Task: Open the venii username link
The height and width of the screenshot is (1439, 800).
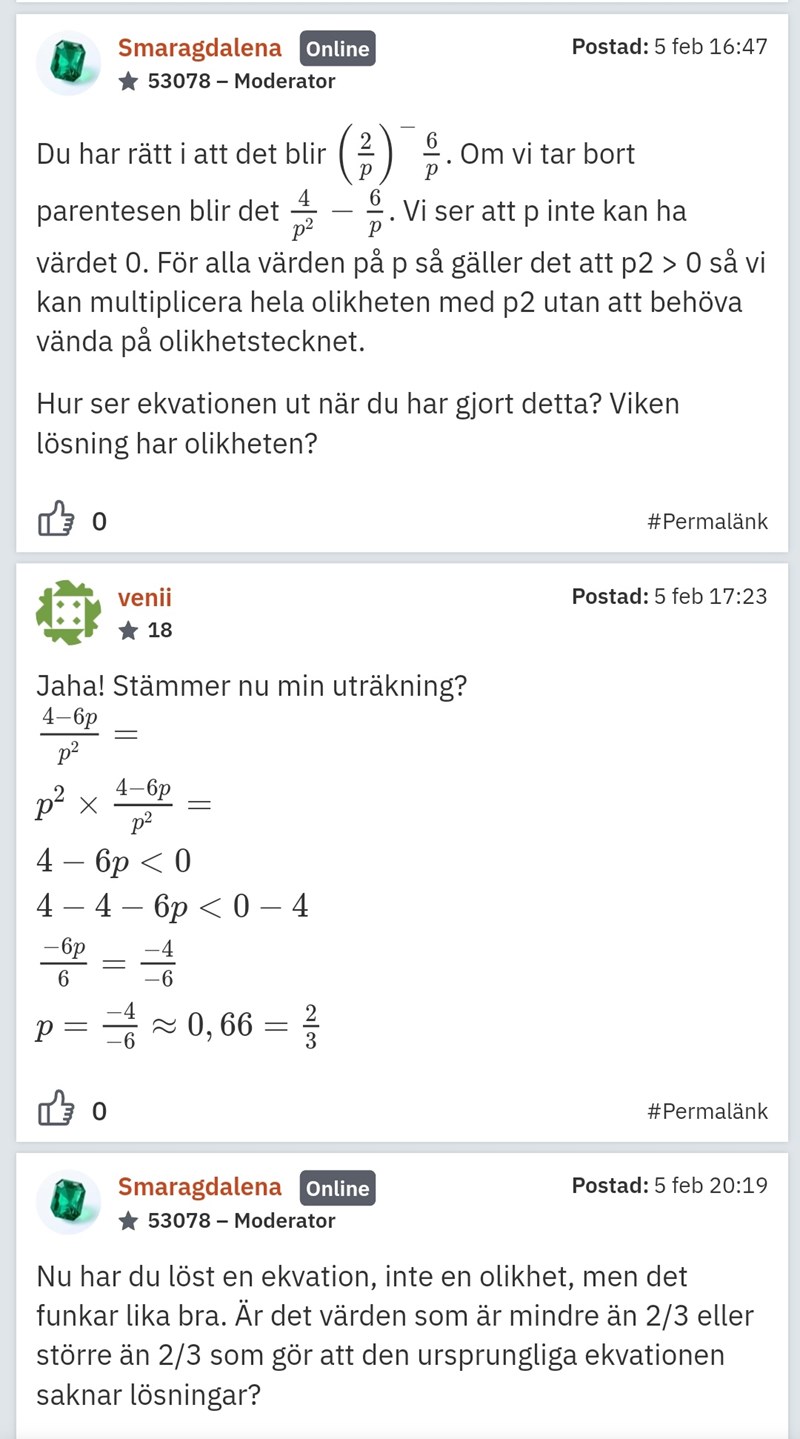Action: [145, 597]
